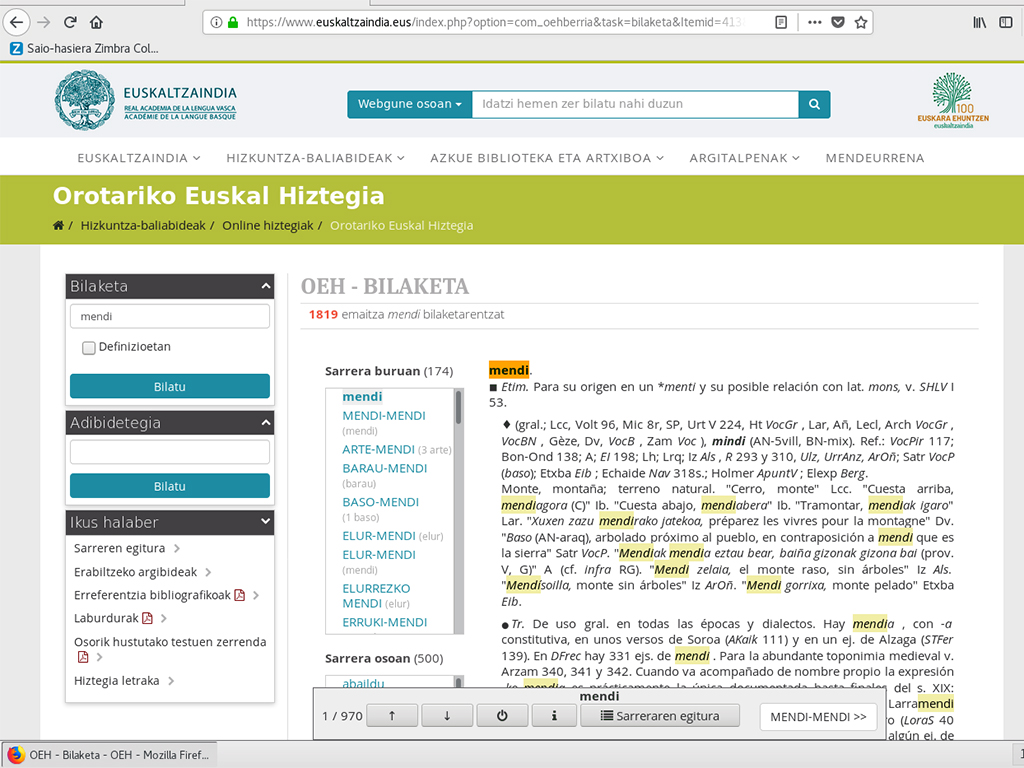Collapse the Adibidetegia panel
Image resolution: width=1024 pixels, height=768 pixels.
(x=265, y=423)
